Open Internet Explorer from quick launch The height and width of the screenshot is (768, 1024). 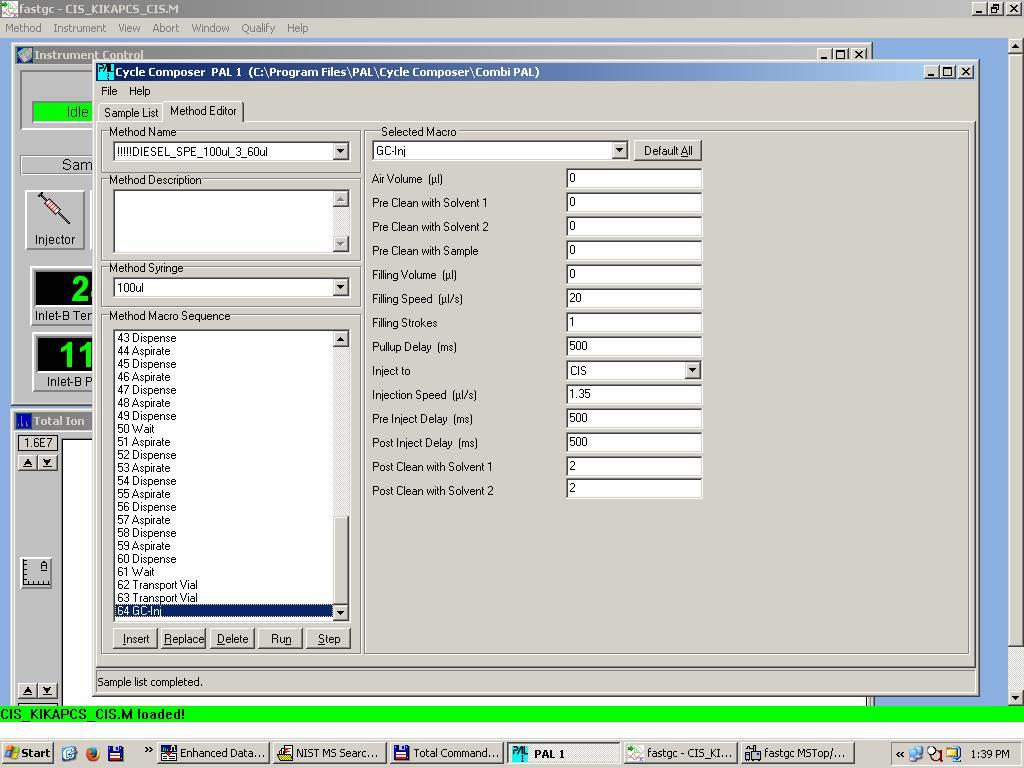point(69,753)
